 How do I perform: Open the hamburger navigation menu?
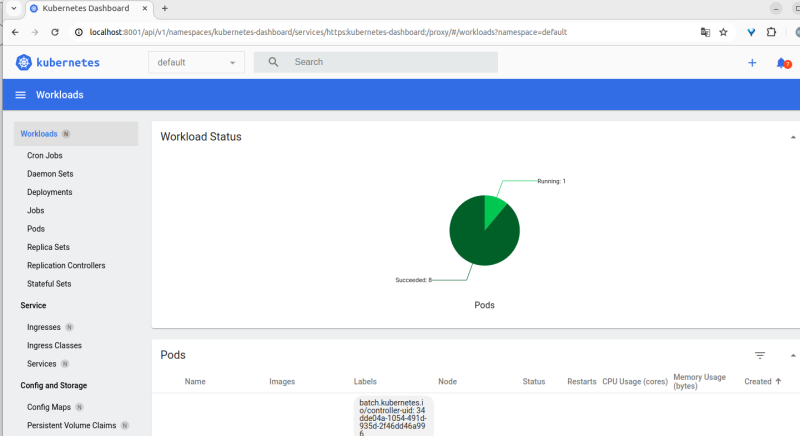coord(20,95)
